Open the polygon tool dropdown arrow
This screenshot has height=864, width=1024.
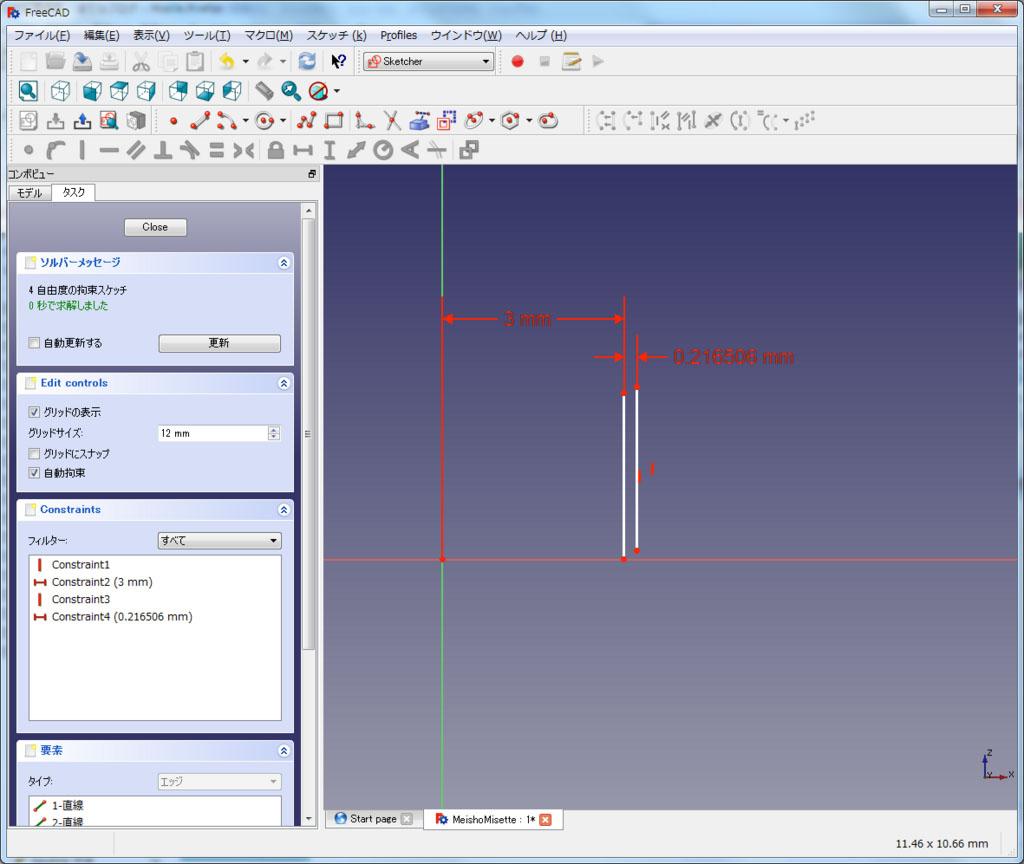[x=529, y=121]
